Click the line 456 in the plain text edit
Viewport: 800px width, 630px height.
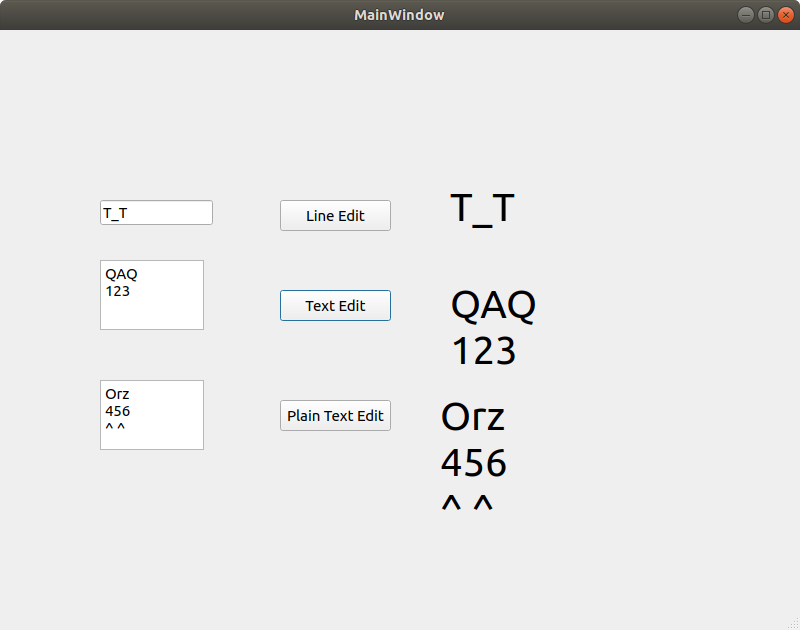(116, 410)
